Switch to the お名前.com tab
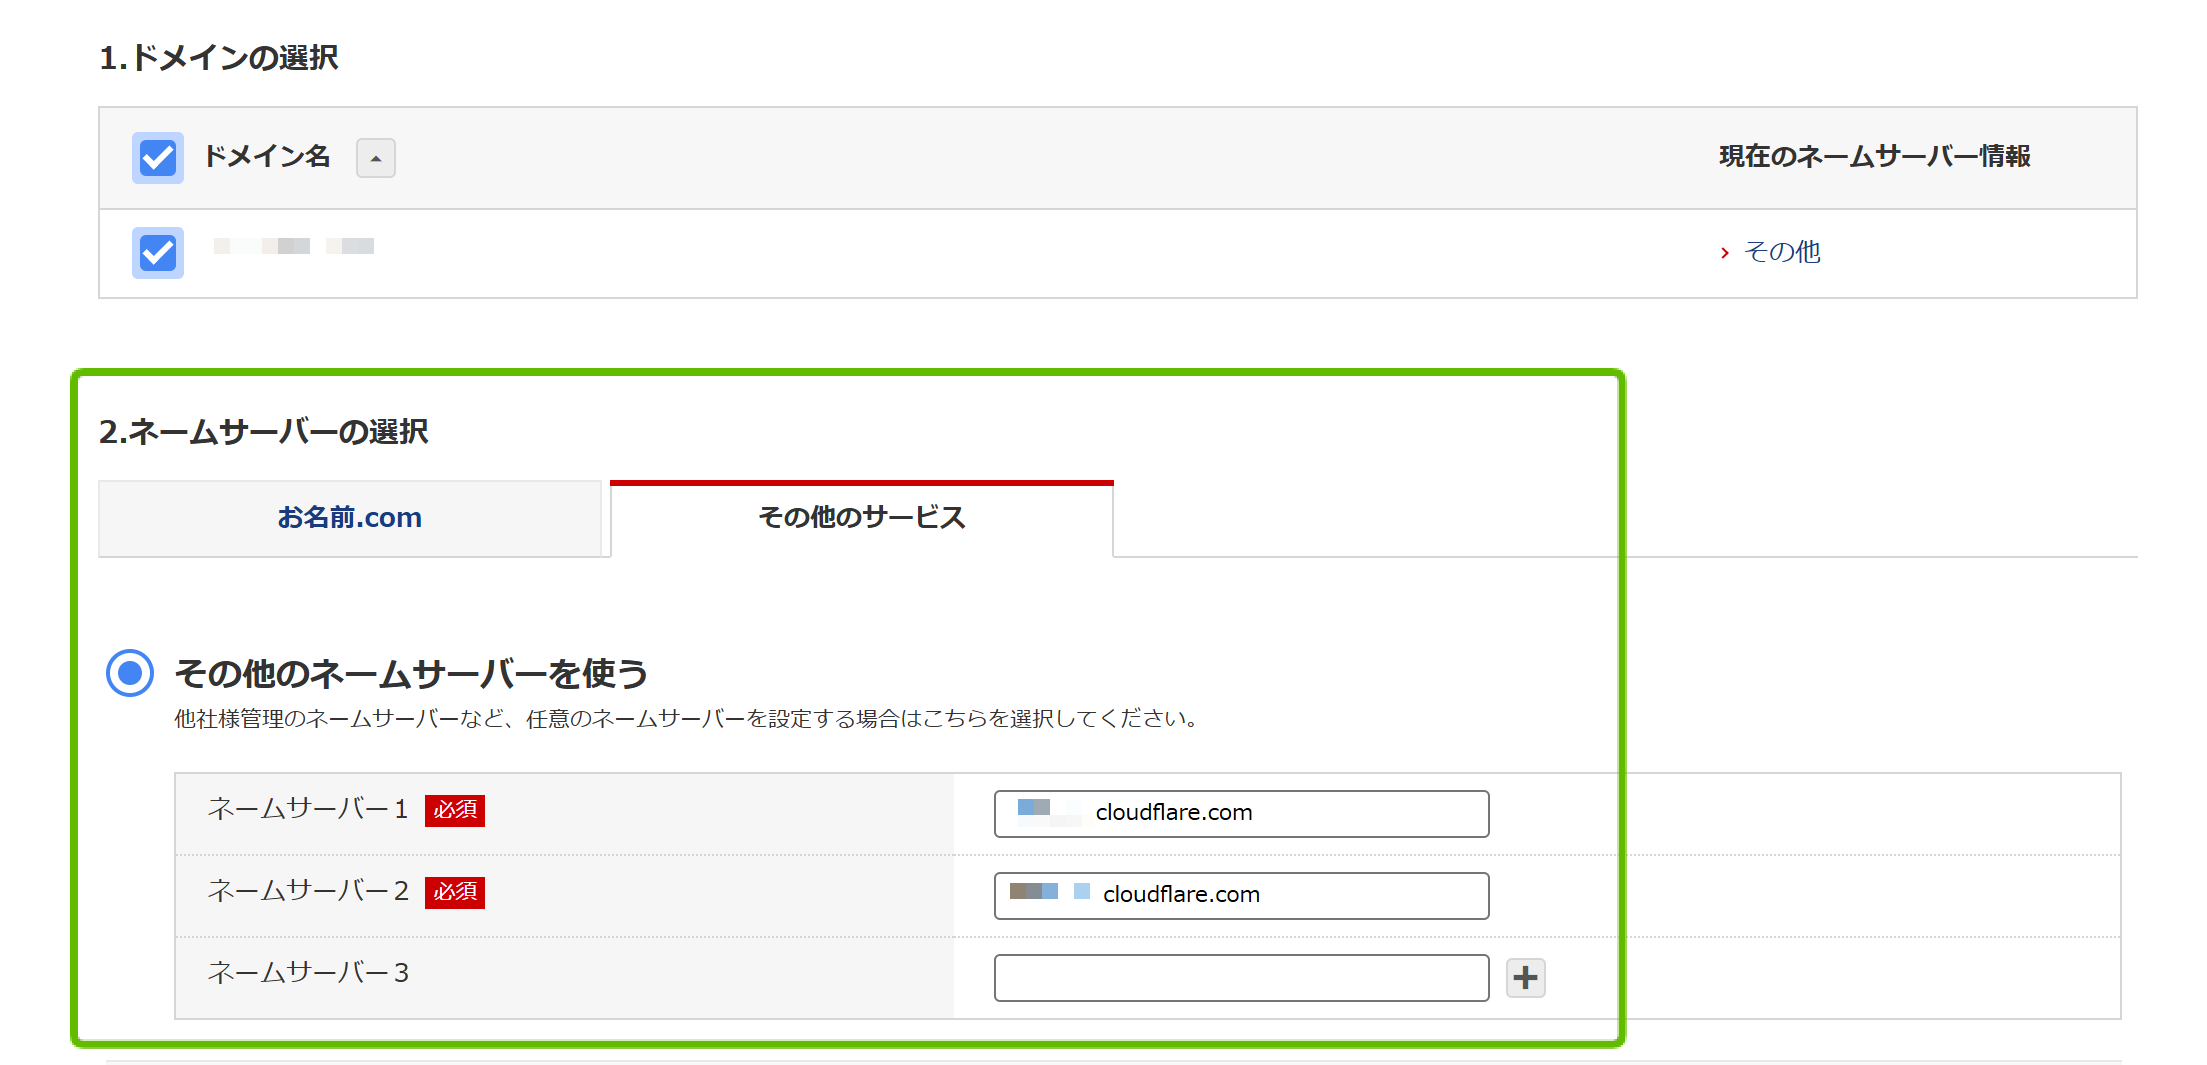Viewport: 2207px width, 1065px height. pos(350,518)
